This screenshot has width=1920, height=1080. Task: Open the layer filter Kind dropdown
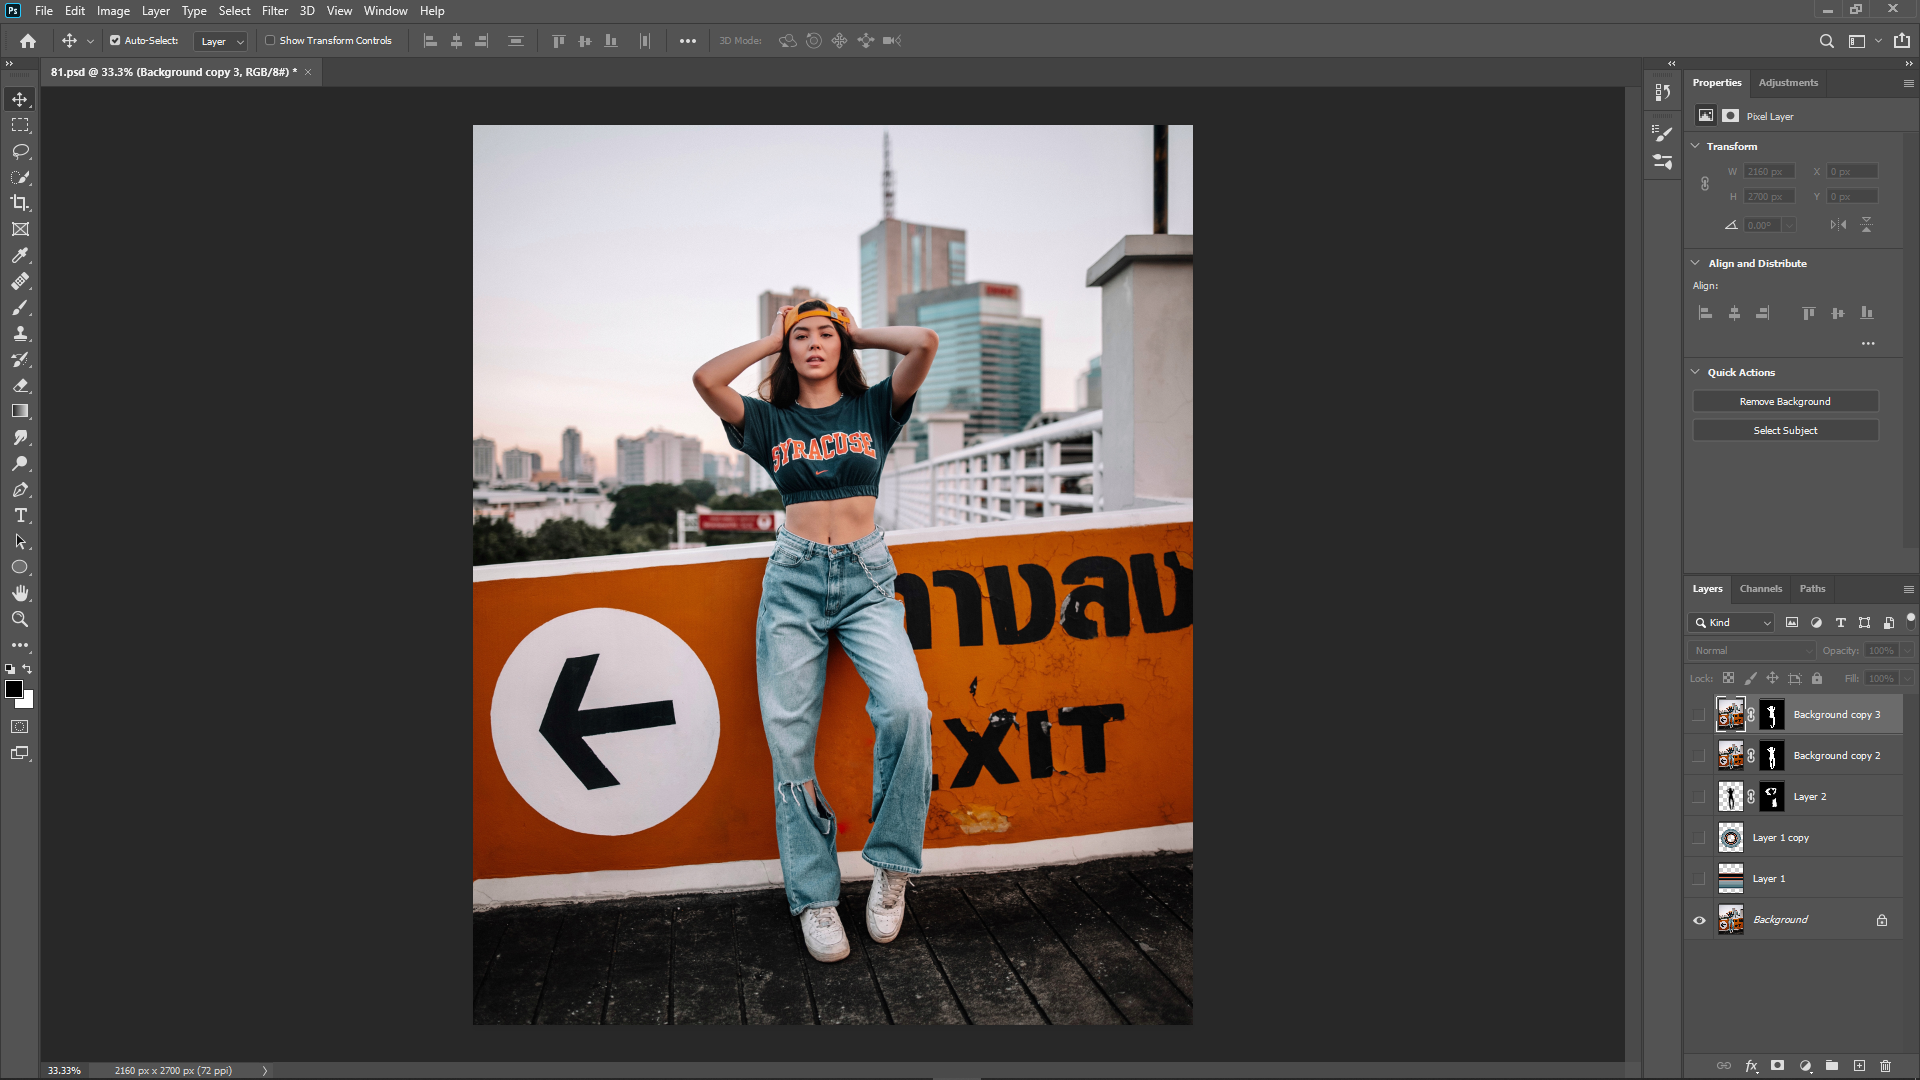click(x=1732, y=623)
